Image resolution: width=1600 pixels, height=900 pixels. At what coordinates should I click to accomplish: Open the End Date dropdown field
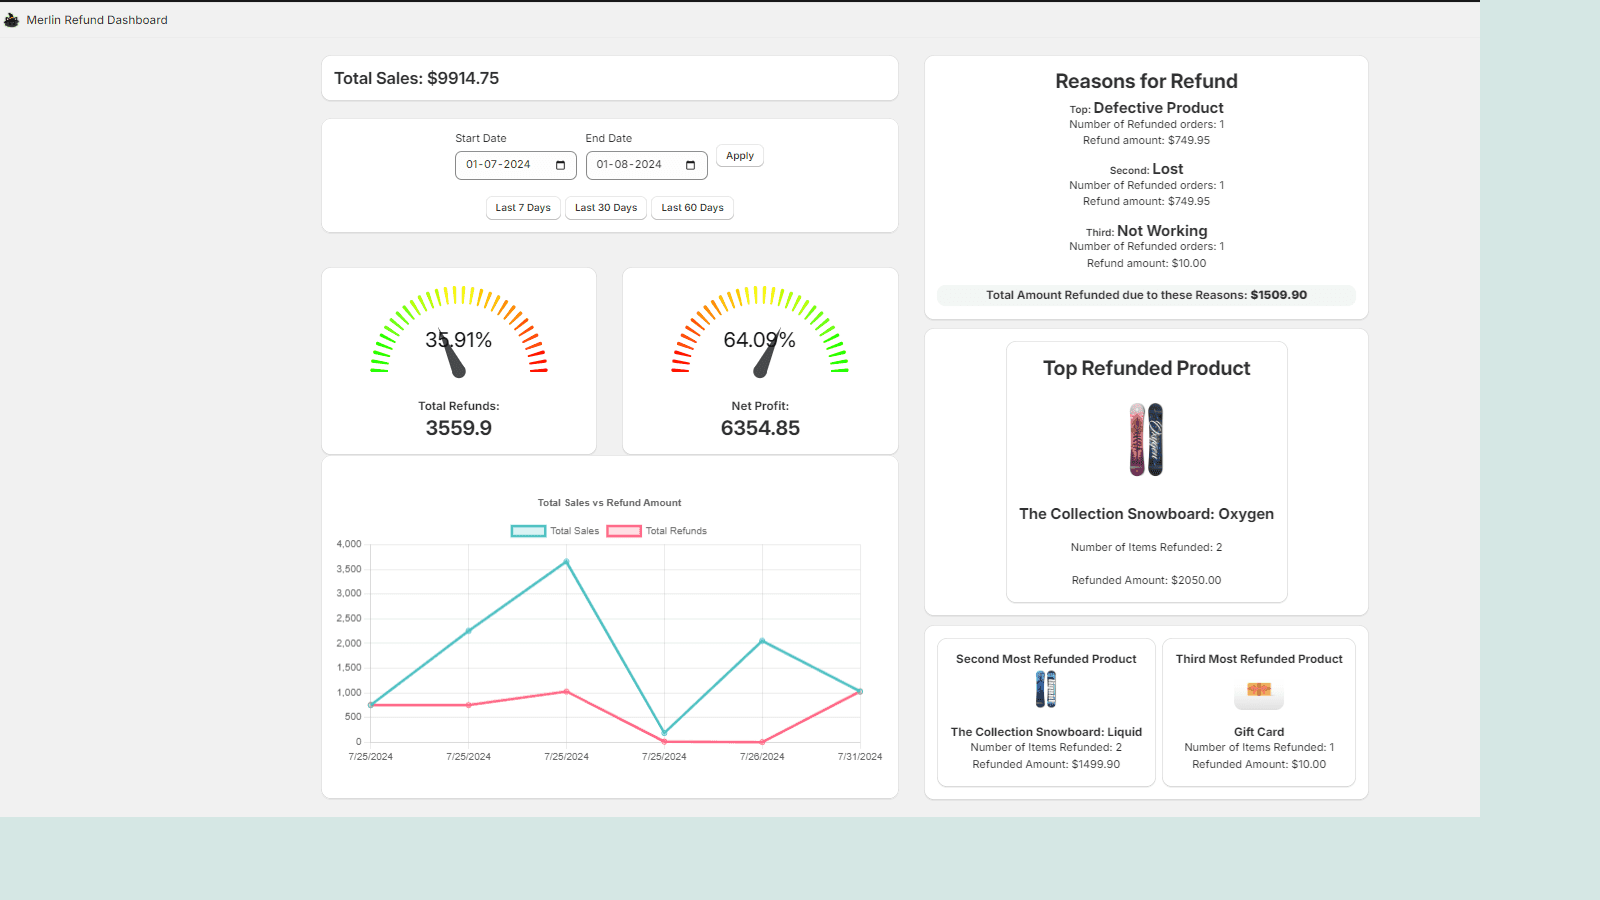pos(646,165)
